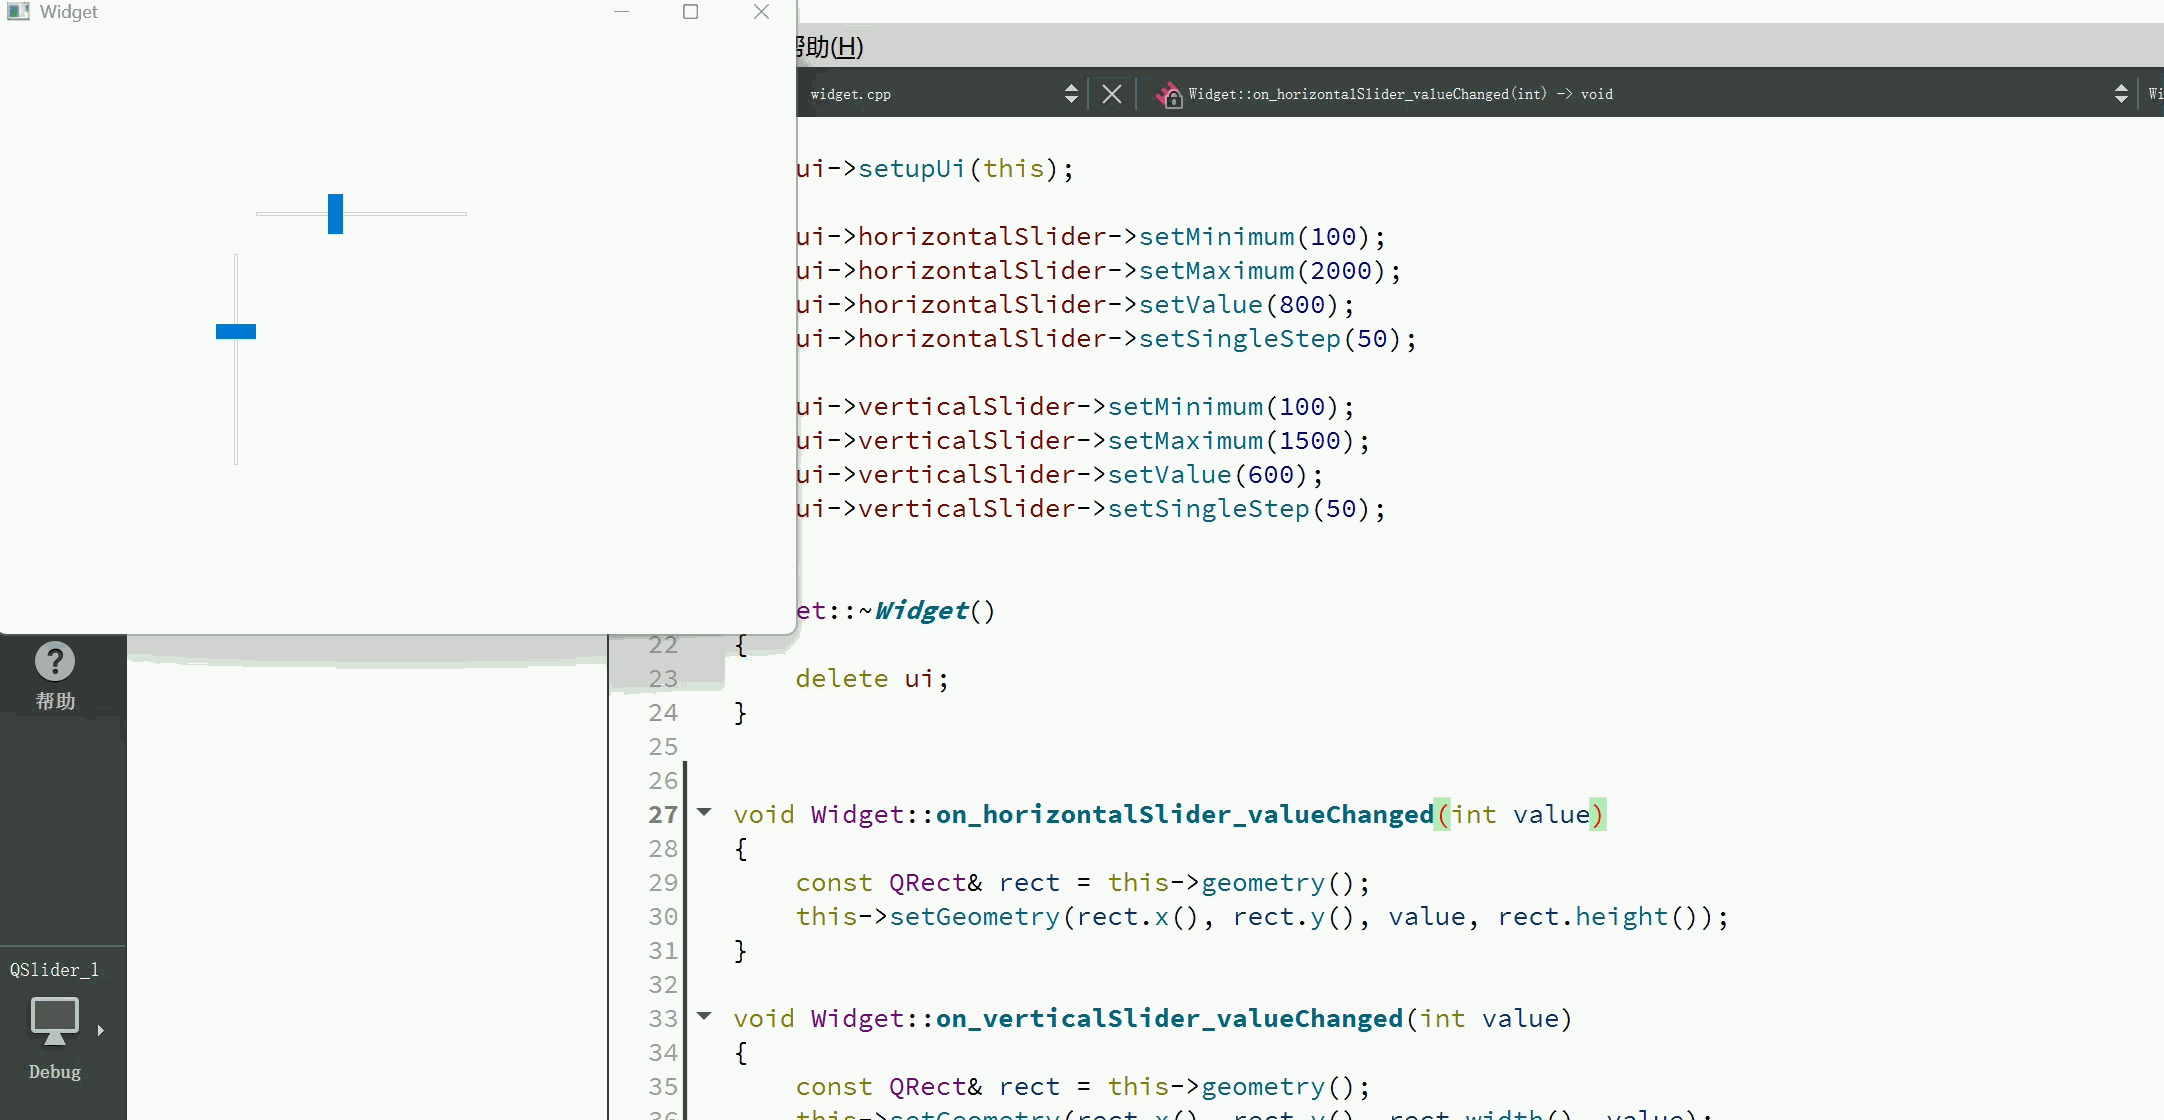
Task: Expand the QSlider_1 kit selector arrow
Action: pyautogui.click(x=100, y=1030)
